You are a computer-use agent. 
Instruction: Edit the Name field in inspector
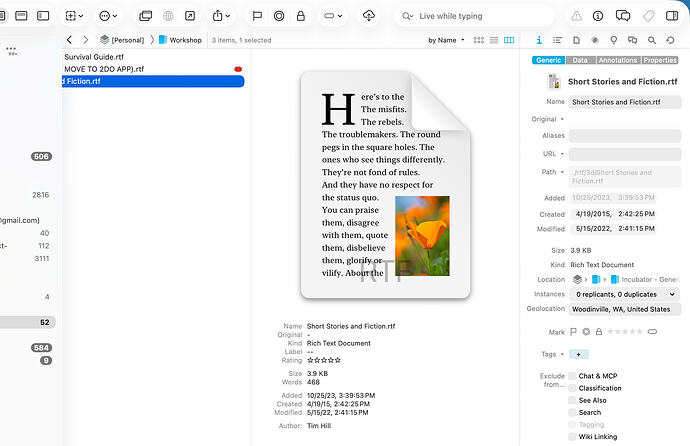(625, 102)
